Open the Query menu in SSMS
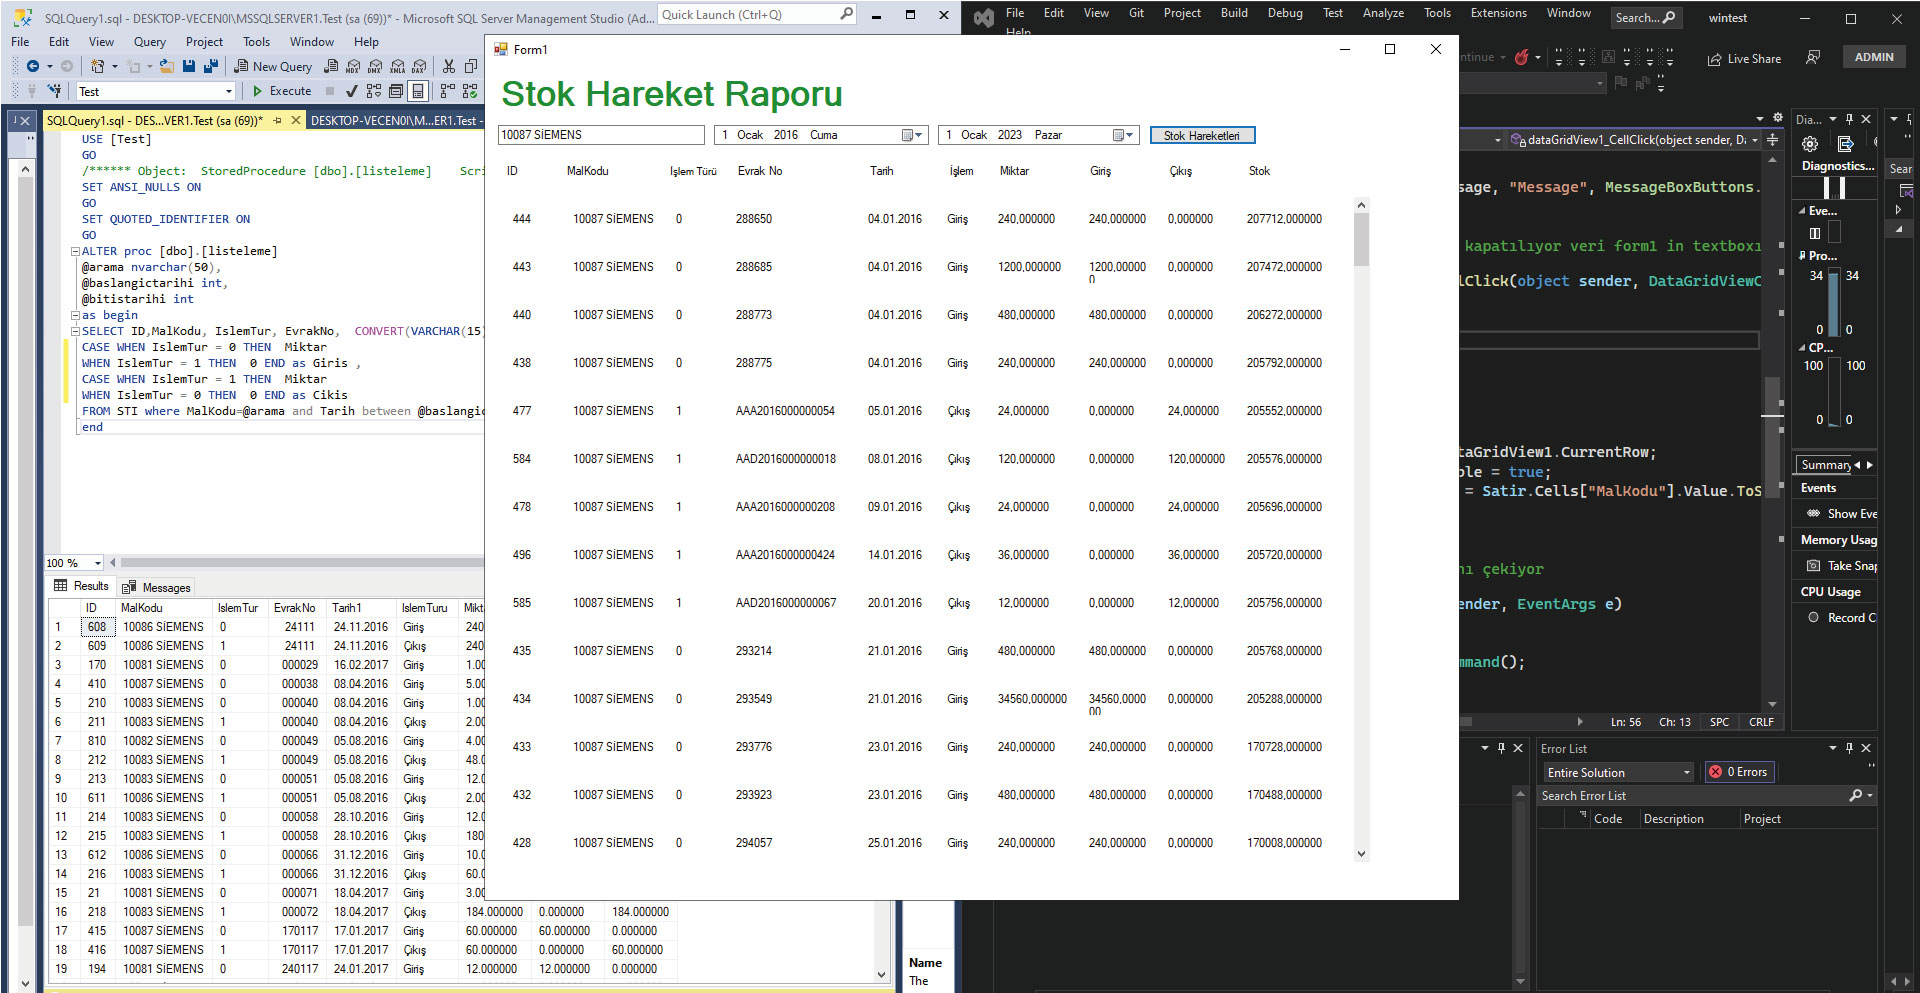The image size is (1920, 993). [x=149, y=42]
